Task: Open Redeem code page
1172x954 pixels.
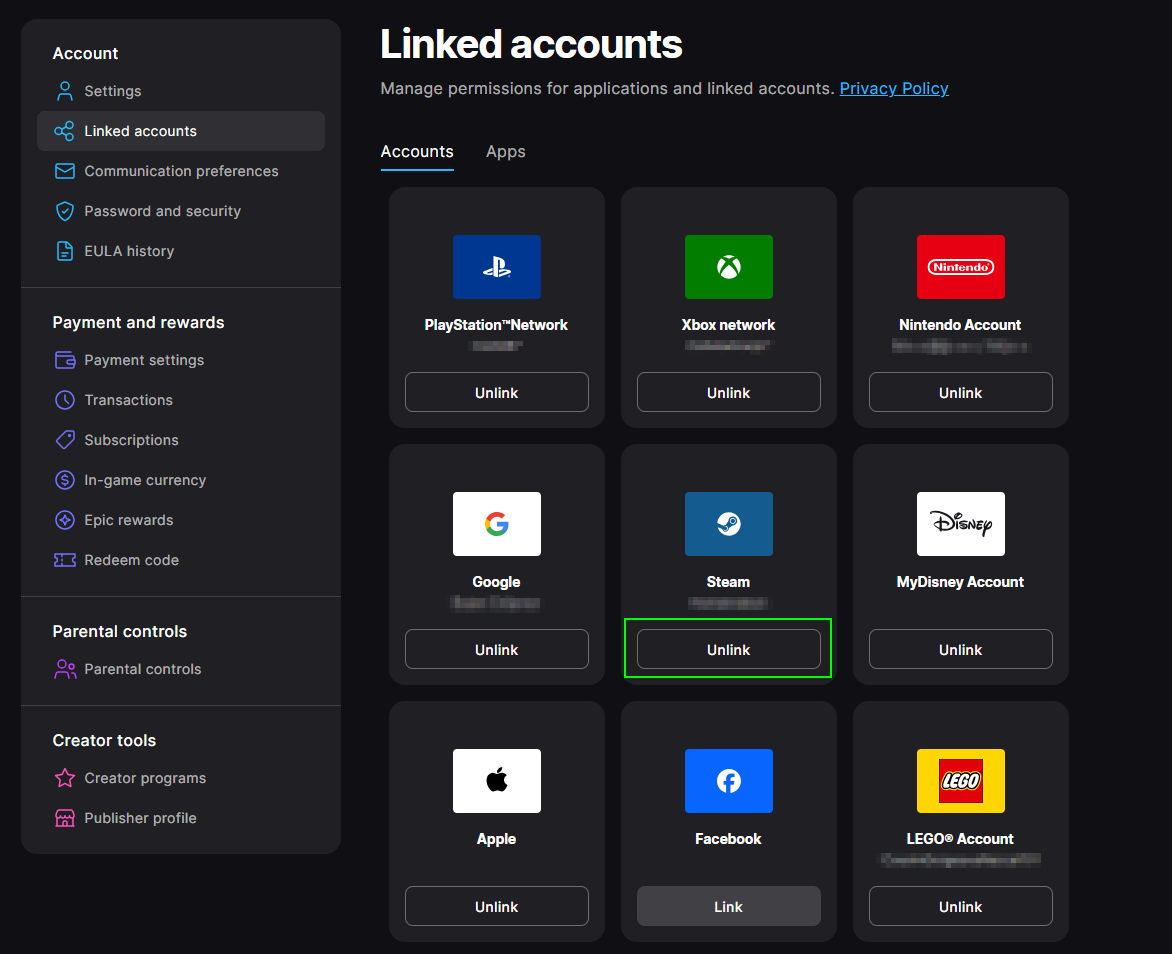Action: (131, 560)
